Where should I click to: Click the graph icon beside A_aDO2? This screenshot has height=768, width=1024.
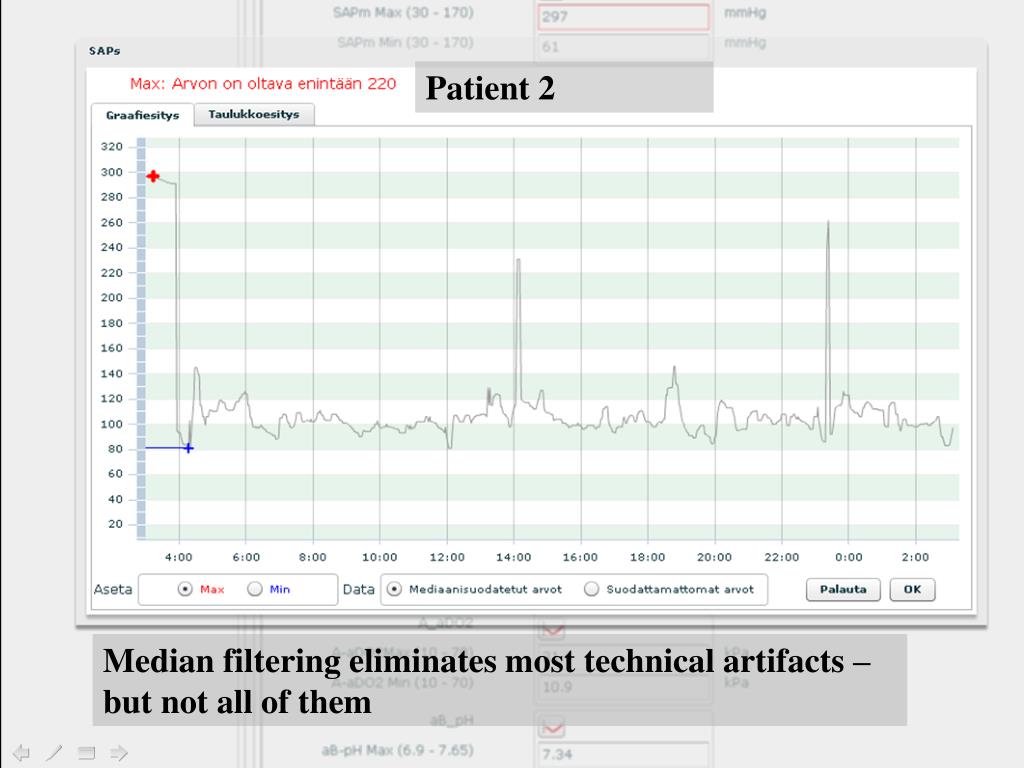pyautogui.click(x=552, y=628)
